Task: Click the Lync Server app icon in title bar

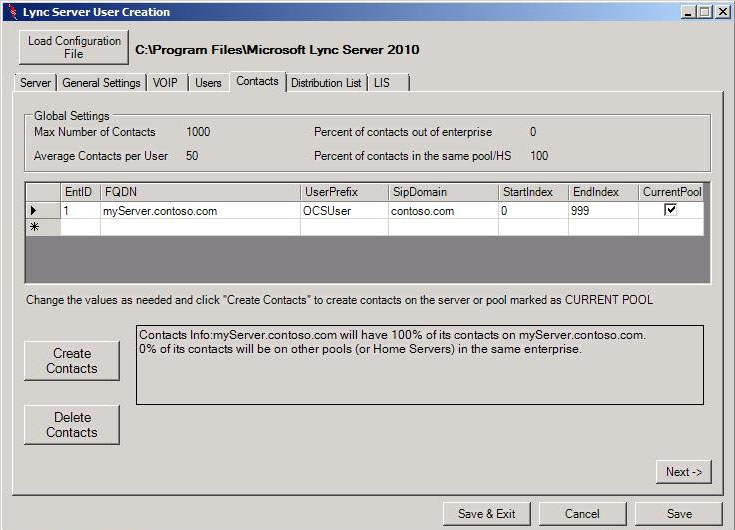Action: (13, 12)
